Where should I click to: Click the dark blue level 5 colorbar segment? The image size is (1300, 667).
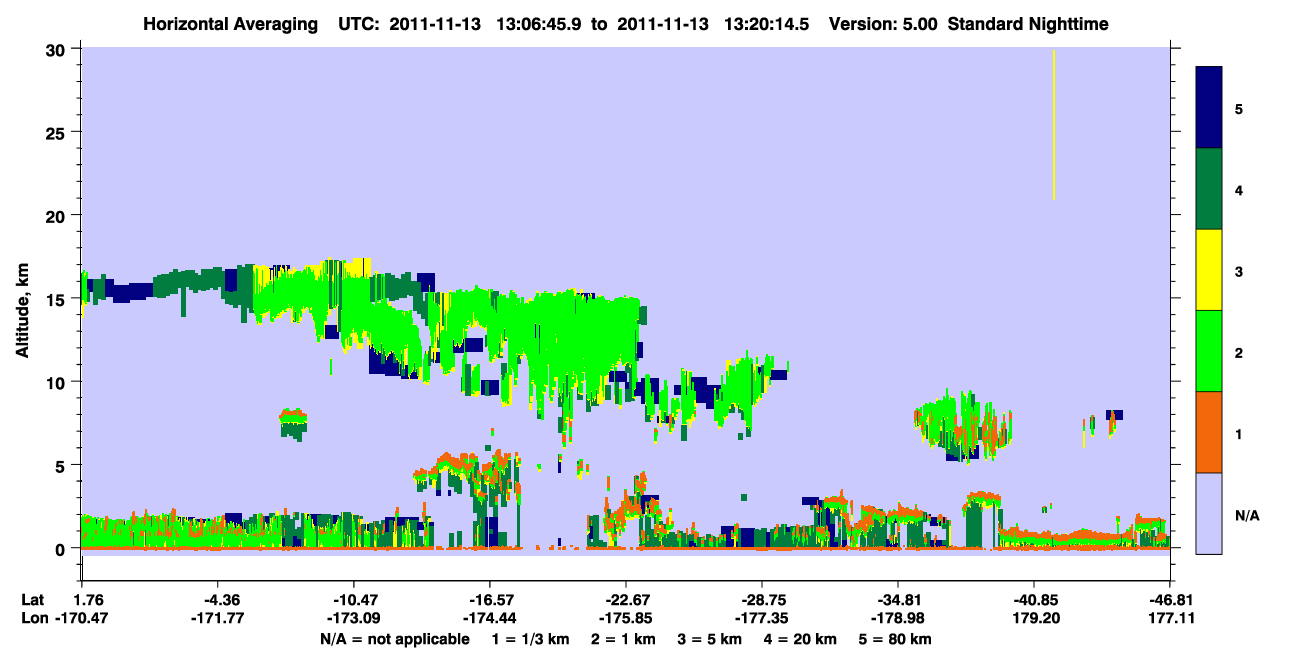[1209, 108]
